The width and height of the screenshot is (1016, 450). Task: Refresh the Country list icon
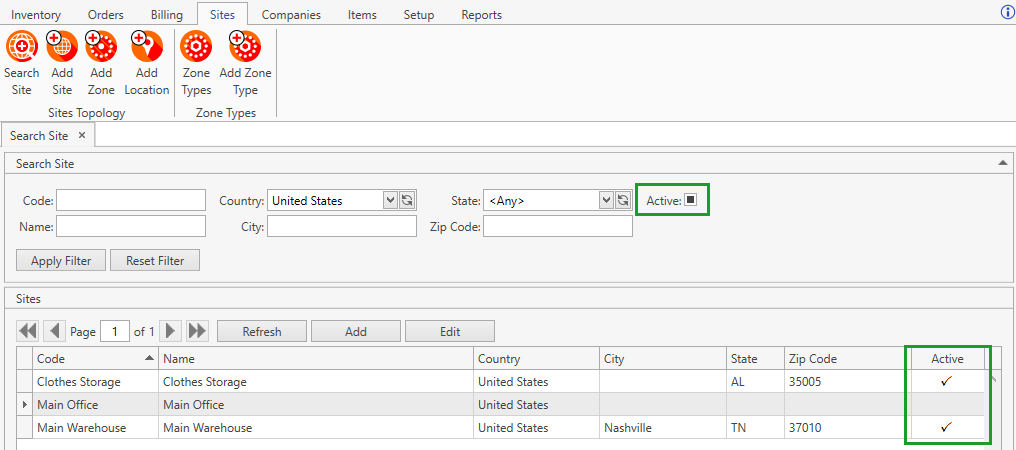[407, 200]
